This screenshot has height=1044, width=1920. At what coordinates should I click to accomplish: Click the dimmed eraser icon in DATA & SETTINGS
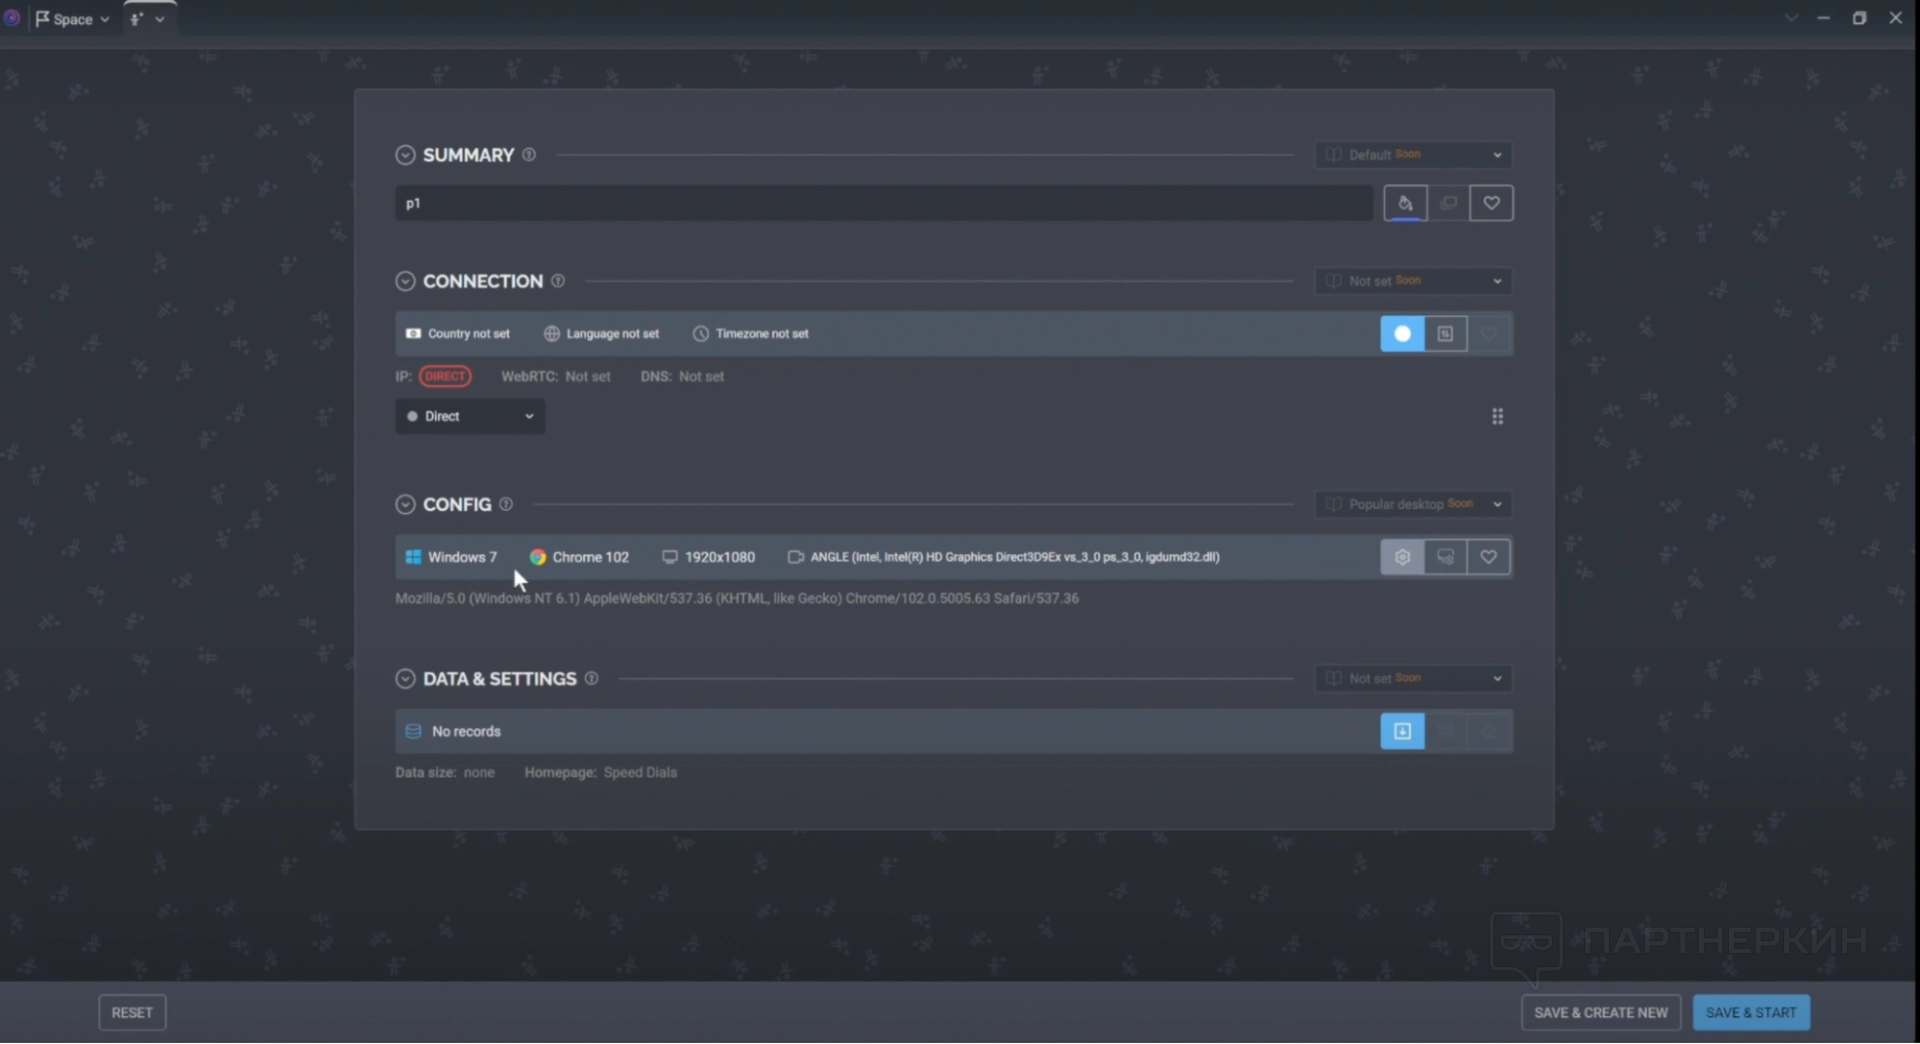point(1489,732)
